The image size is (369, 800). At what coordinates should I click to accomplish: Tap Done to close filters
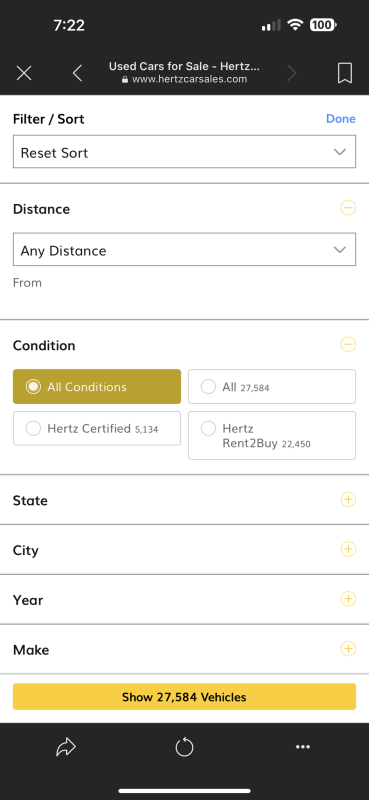click(340, 119)
